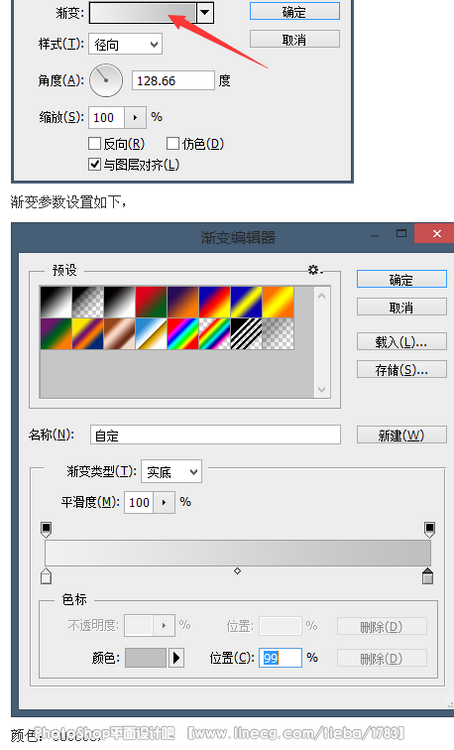Click the presets list scroll down arrow
The height and width of the screenshot is (750, 454).
pyautogui.click(x=321, y=389)
